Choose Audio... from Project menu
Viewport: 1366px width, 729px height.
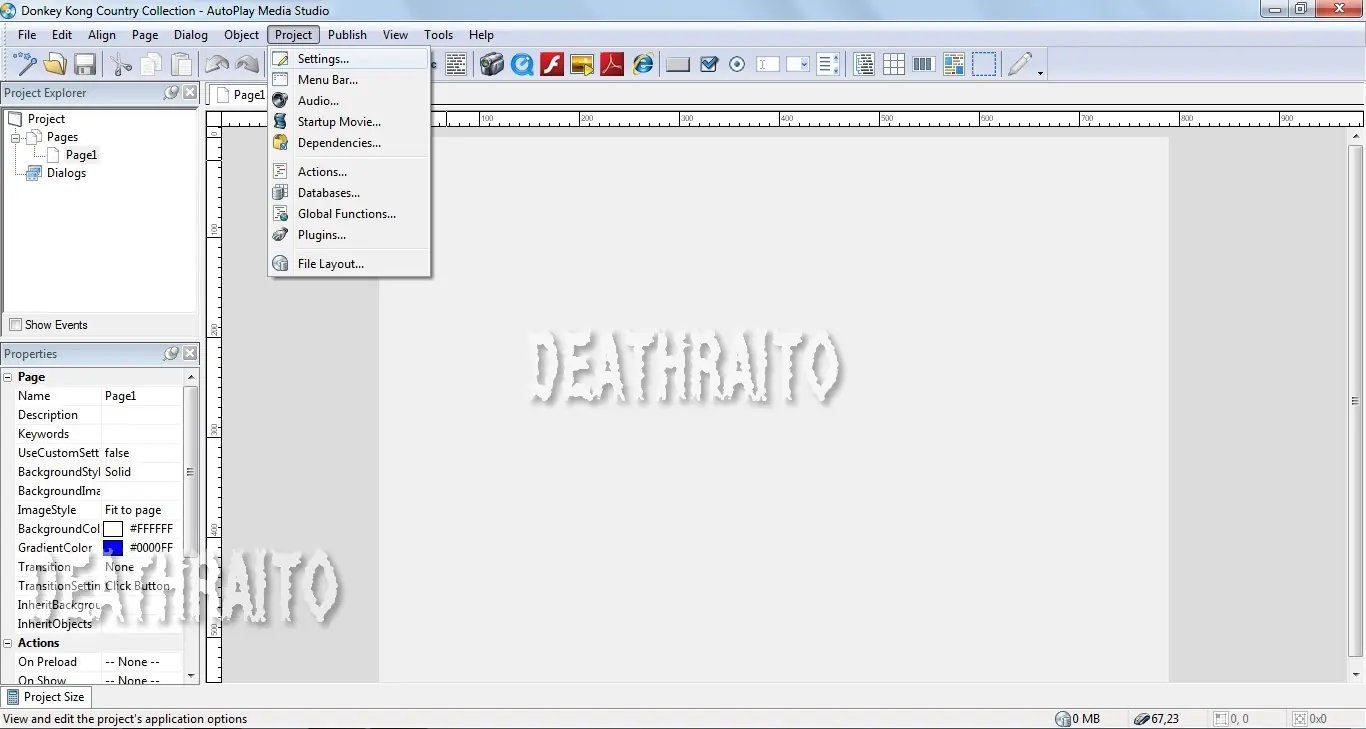tap(349, 101)
